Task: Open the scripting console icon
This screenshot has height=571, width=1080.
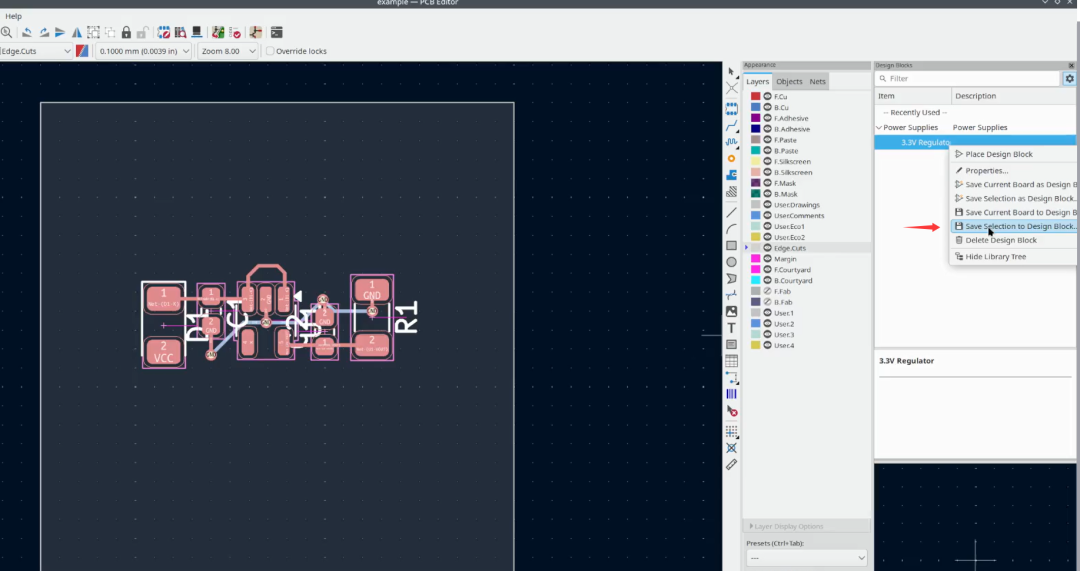Action: pyautogui.click(x=276, y=32)
